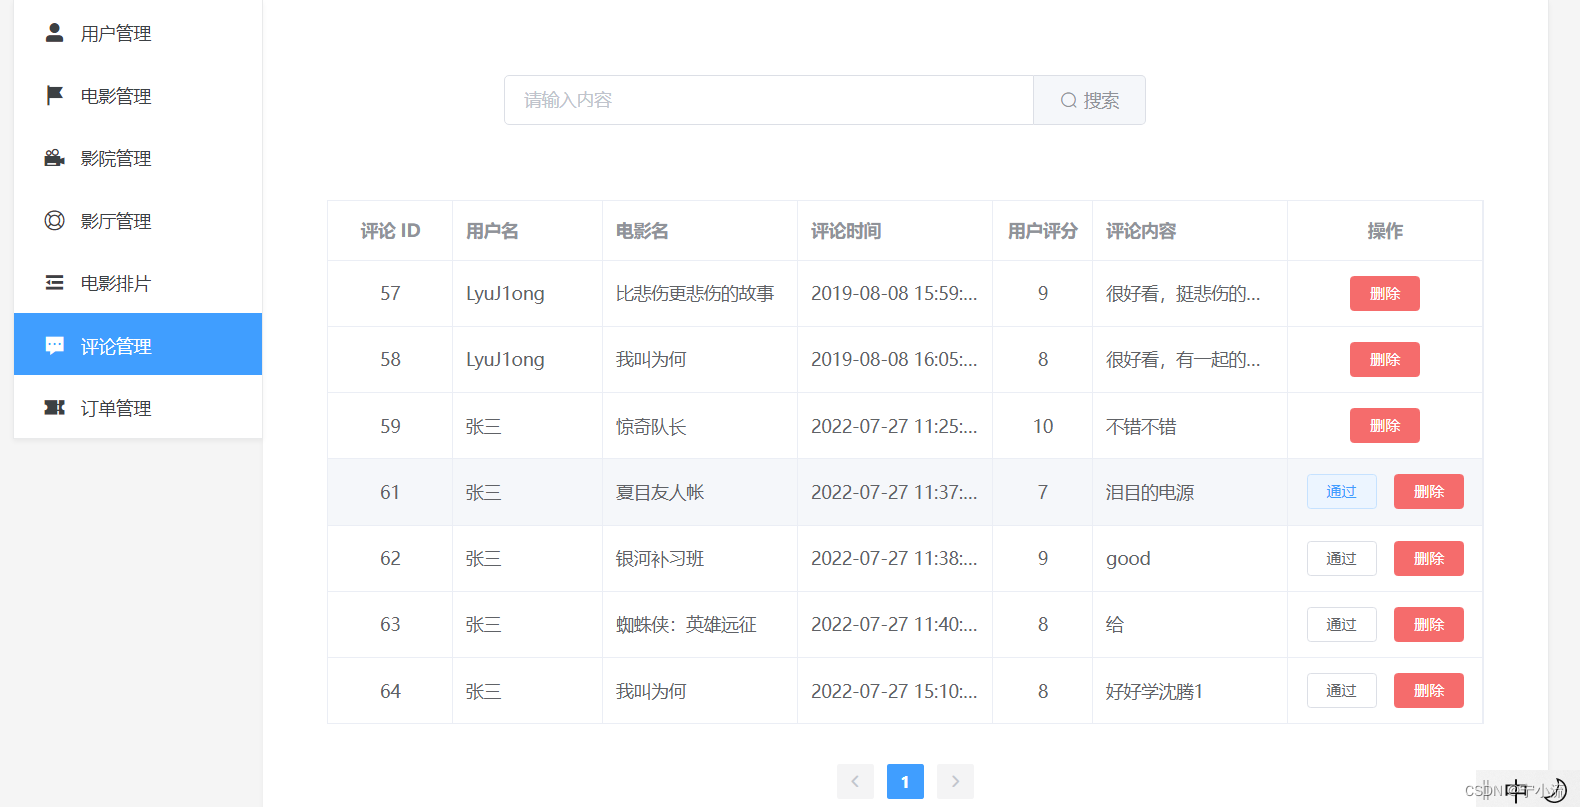Click movie name 夏目友人帐
The height and width of the screenshot is (807, 1580).
click(x=660, y=492)
